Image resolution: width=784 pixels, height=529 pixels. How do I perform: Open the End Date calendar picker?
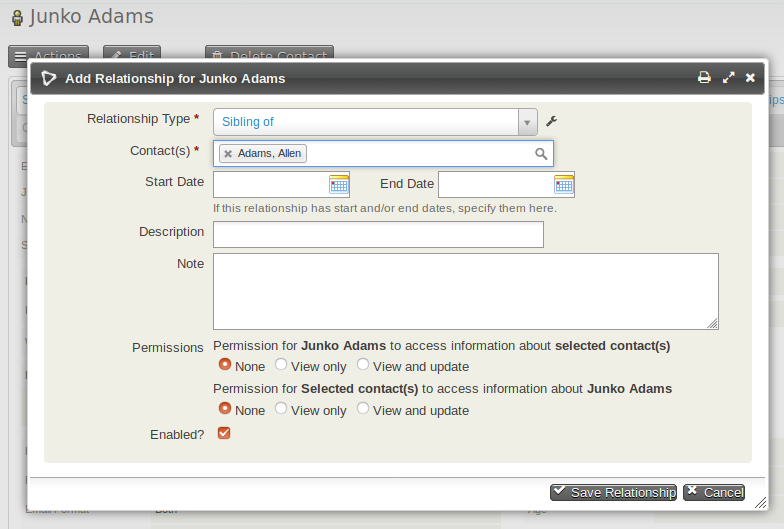564,184
